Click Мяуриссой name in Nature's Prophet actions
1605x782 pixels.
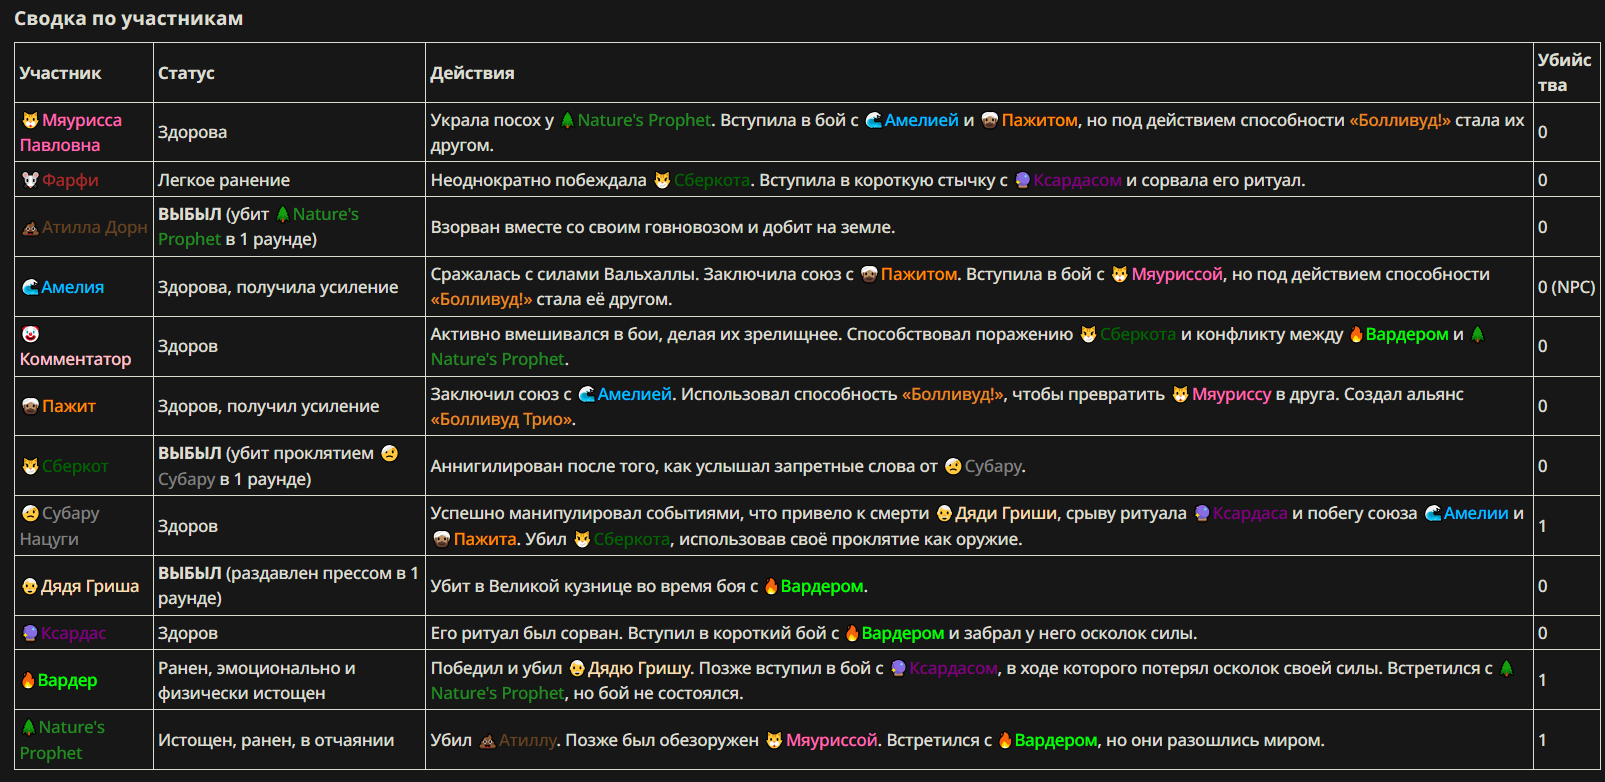pos(831,740)
